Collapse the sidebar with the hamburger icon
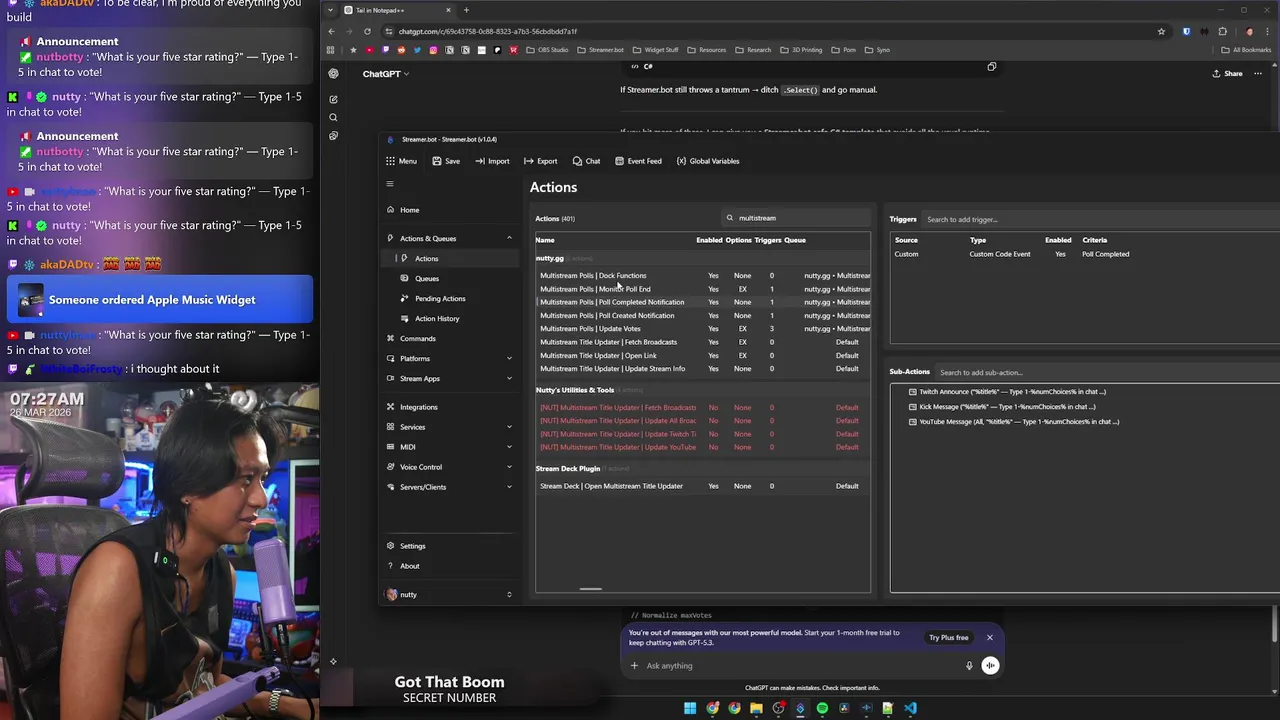The width and height of the screenshot is (1280, 720). (x=390, y=184)
